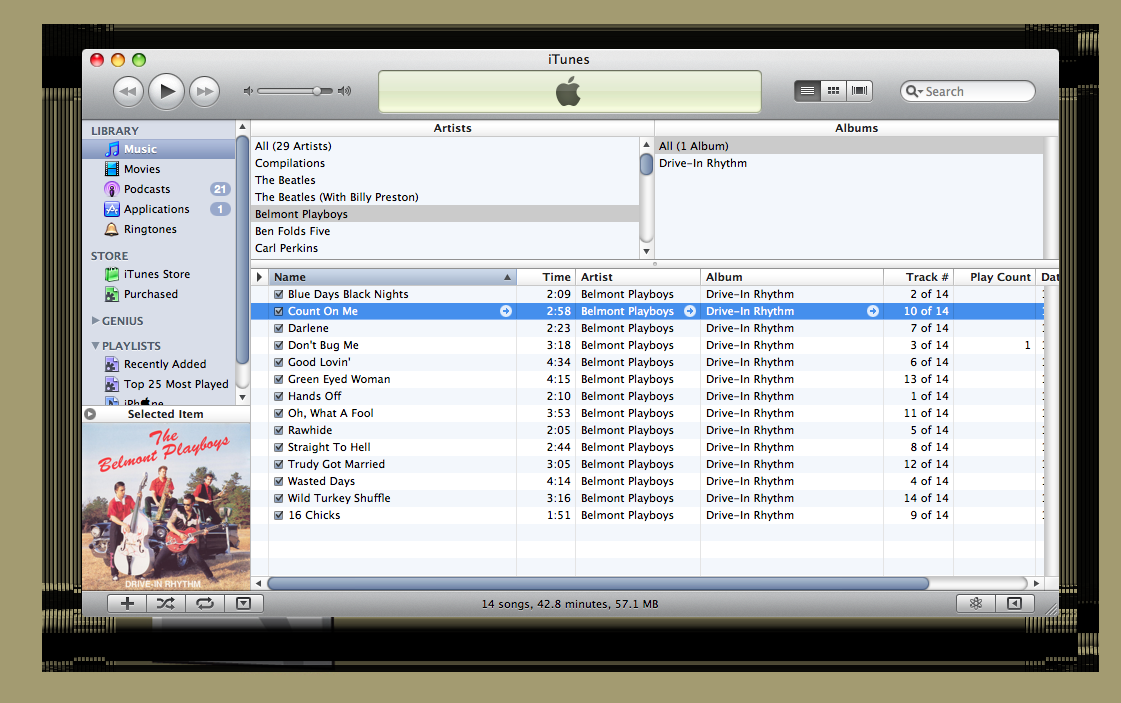Switch to grid album view

pyautogui.click(x=833, y=91)
